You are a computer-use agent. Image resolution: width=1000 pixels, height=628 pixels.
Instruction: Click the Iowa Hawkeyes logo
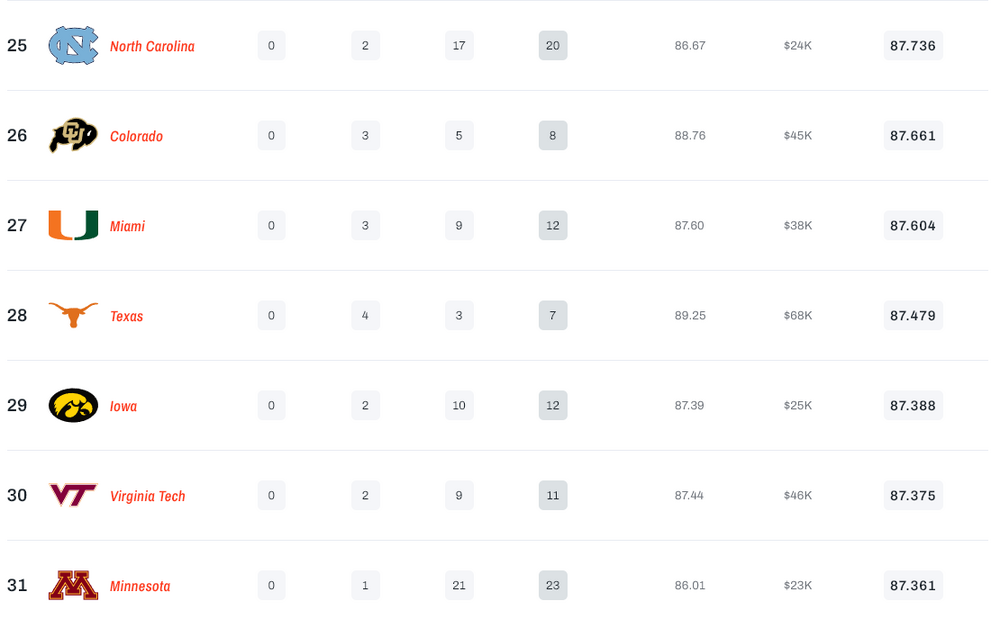[73, 406]
